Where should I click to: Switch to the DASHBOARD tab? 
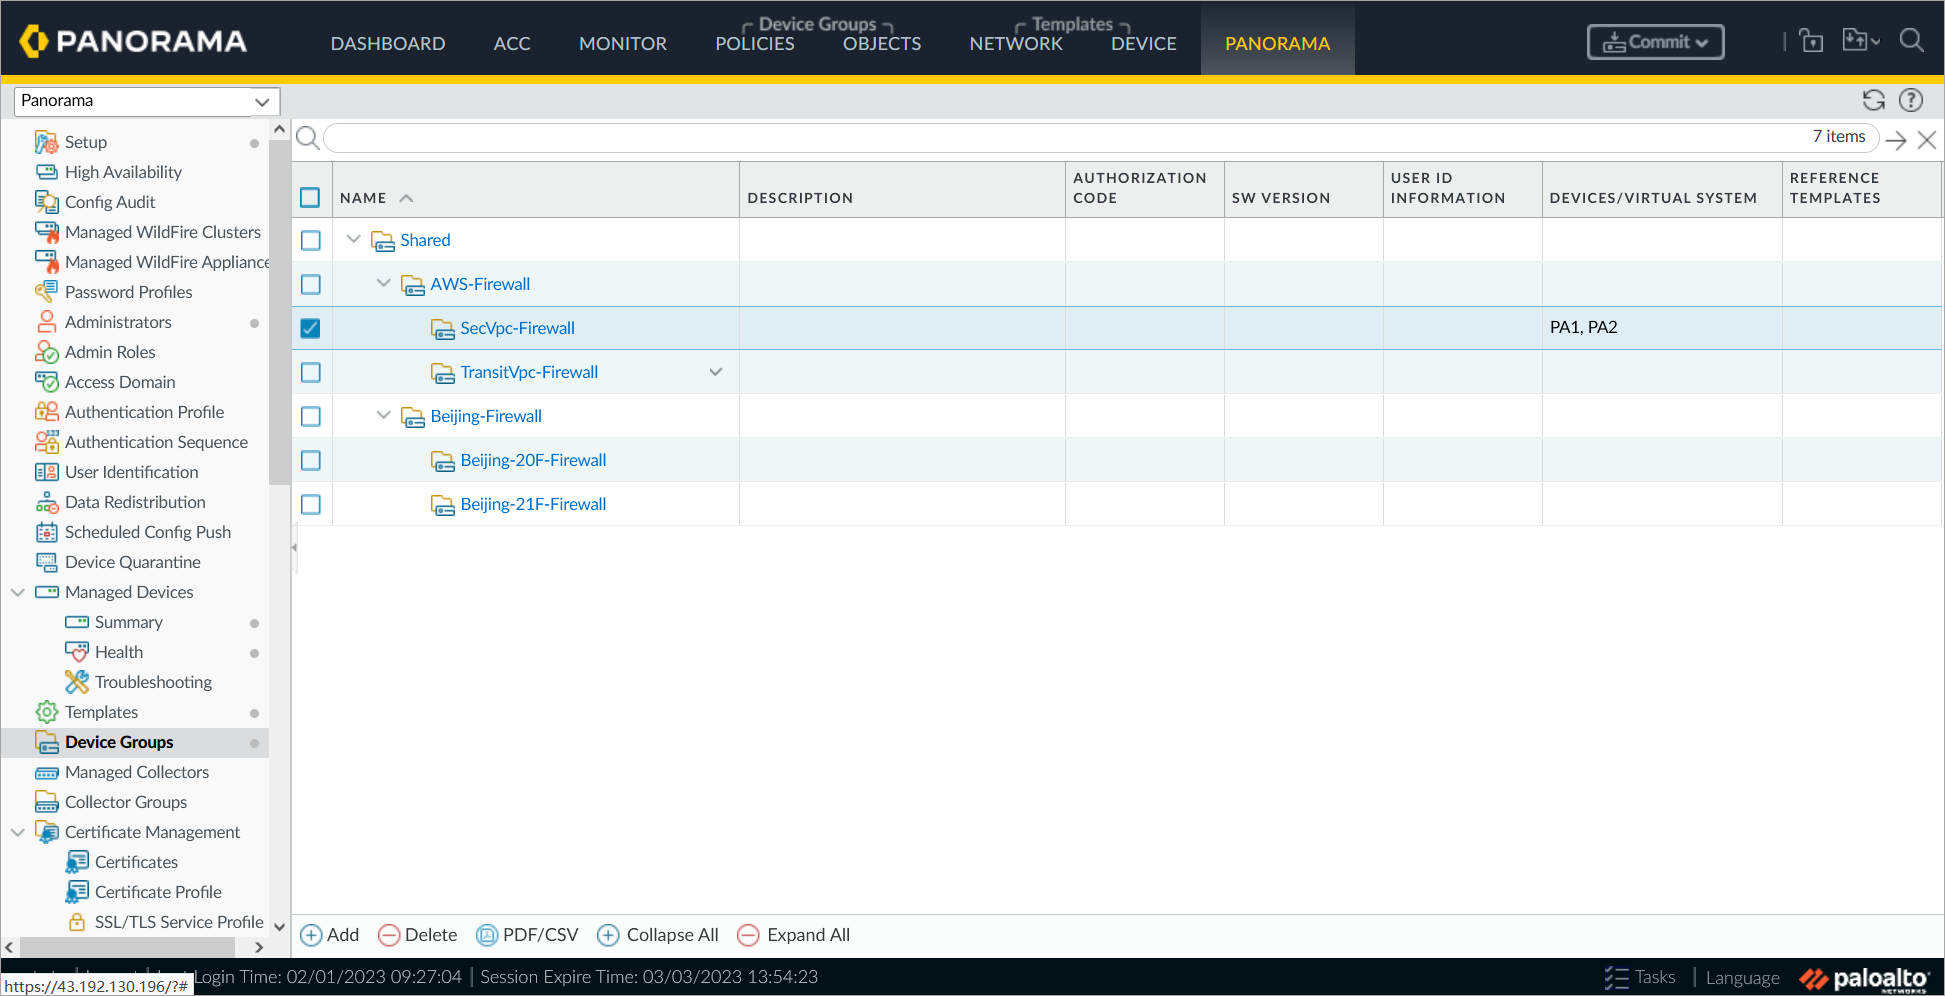388,43
